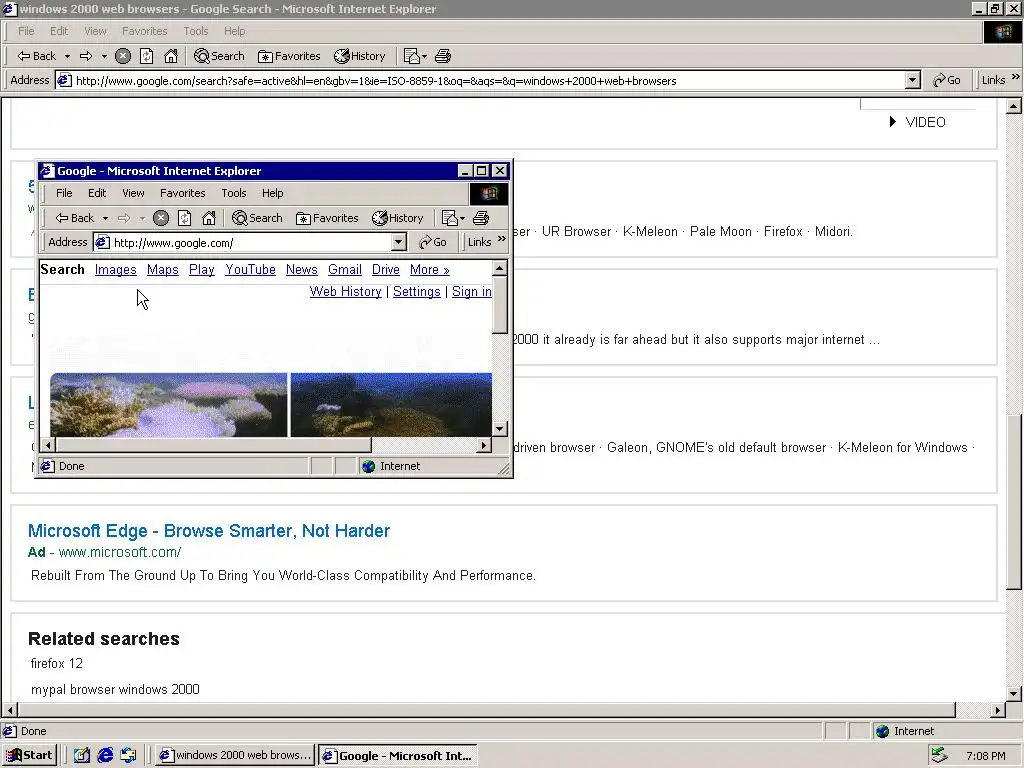Click the Images link on Google page
The height and width of the screenshot is (768, 1024).
tap(116, 270)
